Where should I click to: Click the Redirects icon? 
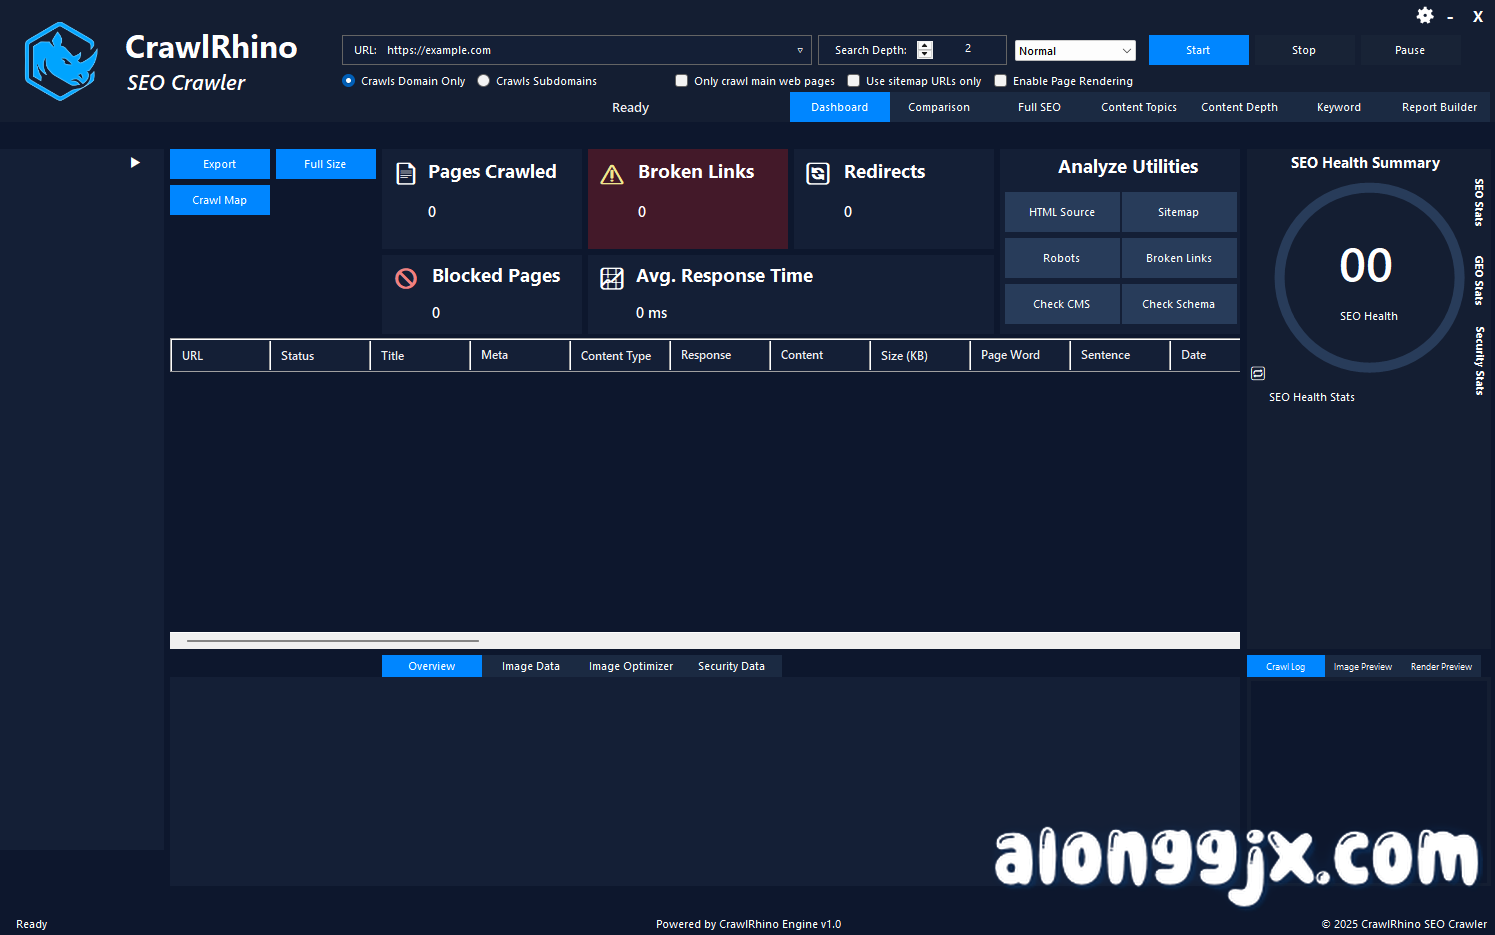click(818, 172)
